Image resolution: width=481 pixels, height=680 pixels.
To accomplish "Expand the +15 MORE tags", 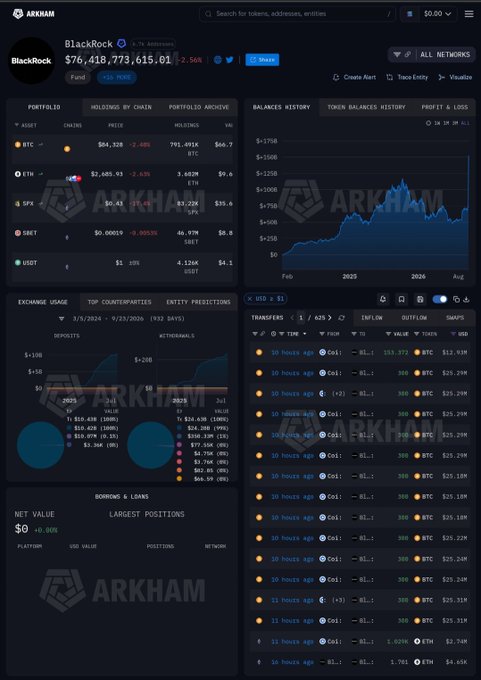I will 117,78.
